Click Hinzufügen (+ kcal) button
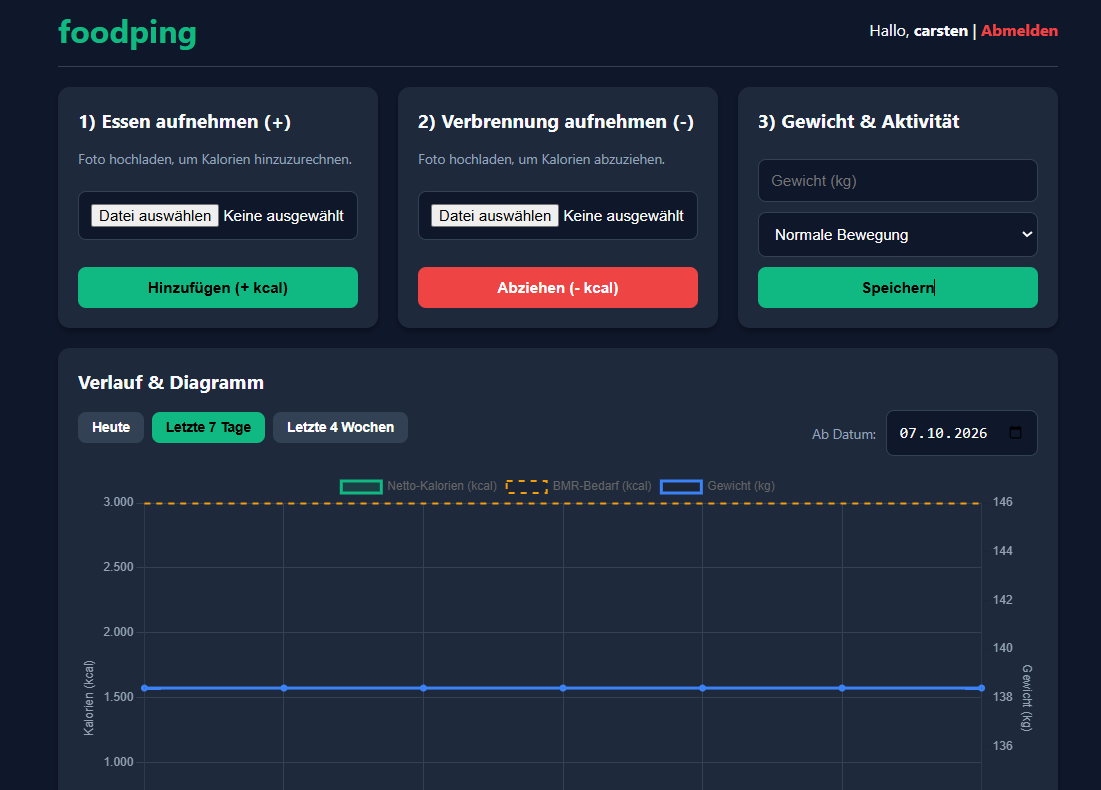The height and width of the screenshot is (790, 1101). click(218, 287)
